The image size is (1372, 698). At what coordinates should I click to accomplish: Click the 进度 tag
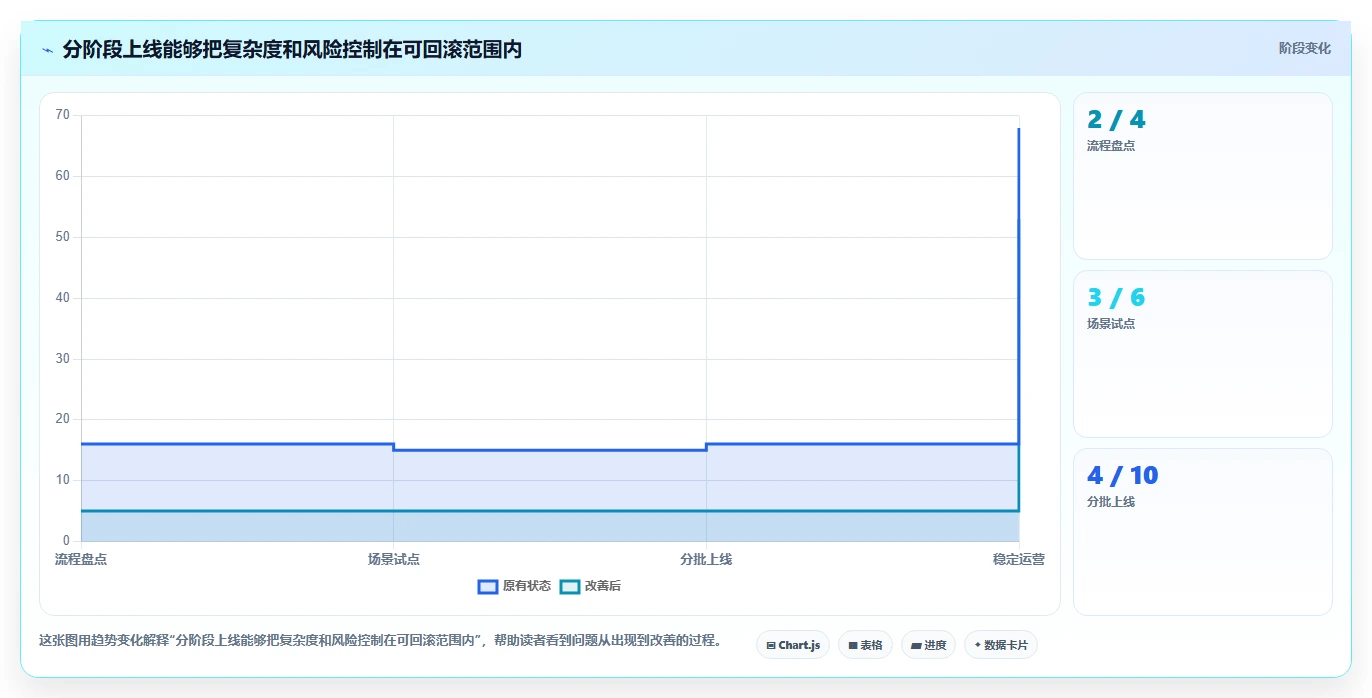tap(928, 645)
